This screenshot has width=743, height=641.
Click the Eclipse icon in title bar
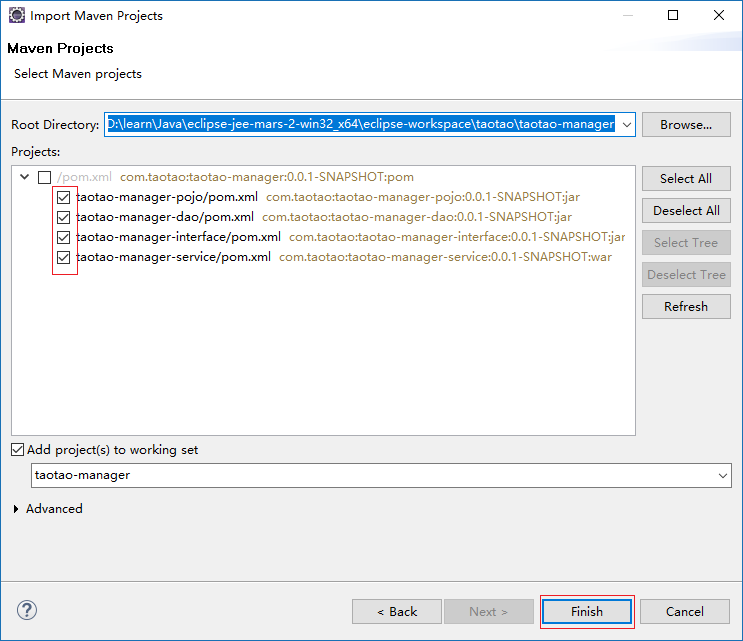[x=16, y=16]
